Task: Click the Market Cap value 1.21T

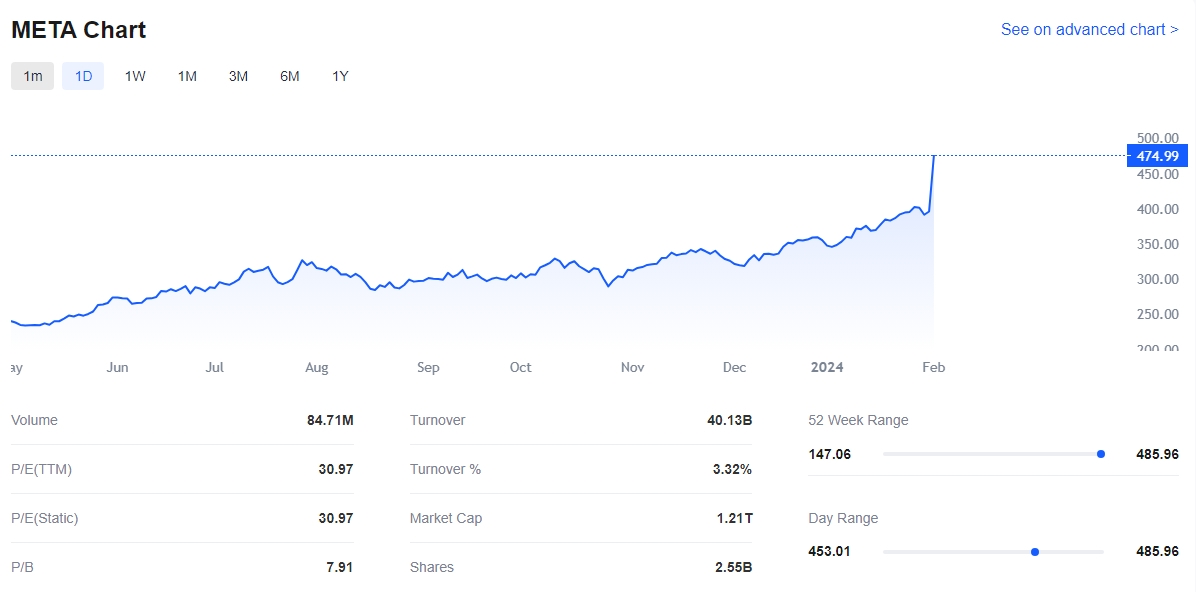Action: 732,518
